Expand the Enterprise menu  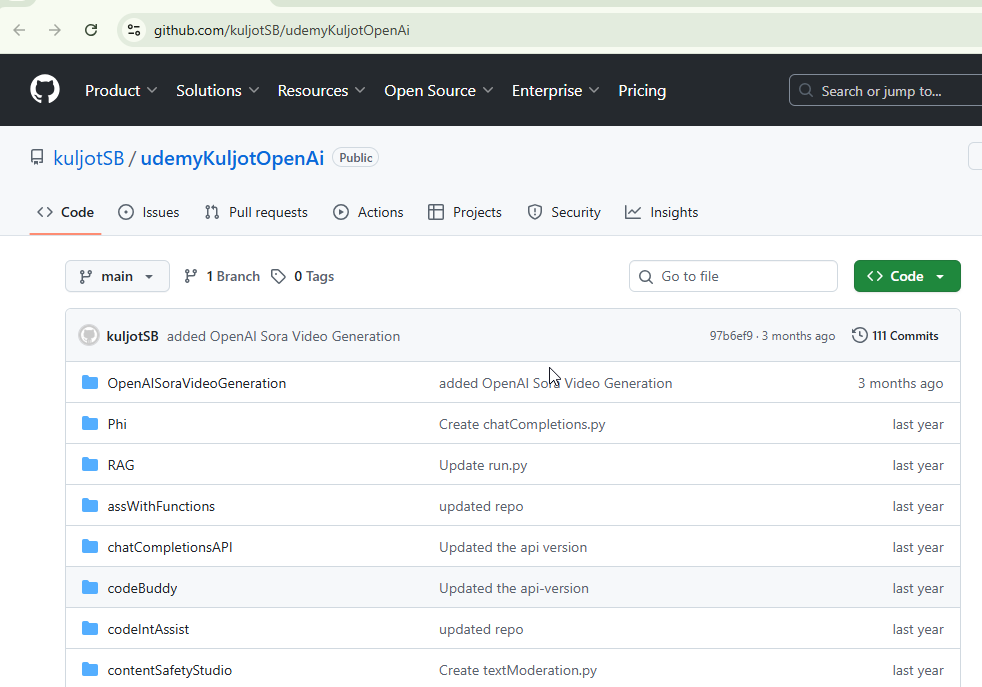556,91
